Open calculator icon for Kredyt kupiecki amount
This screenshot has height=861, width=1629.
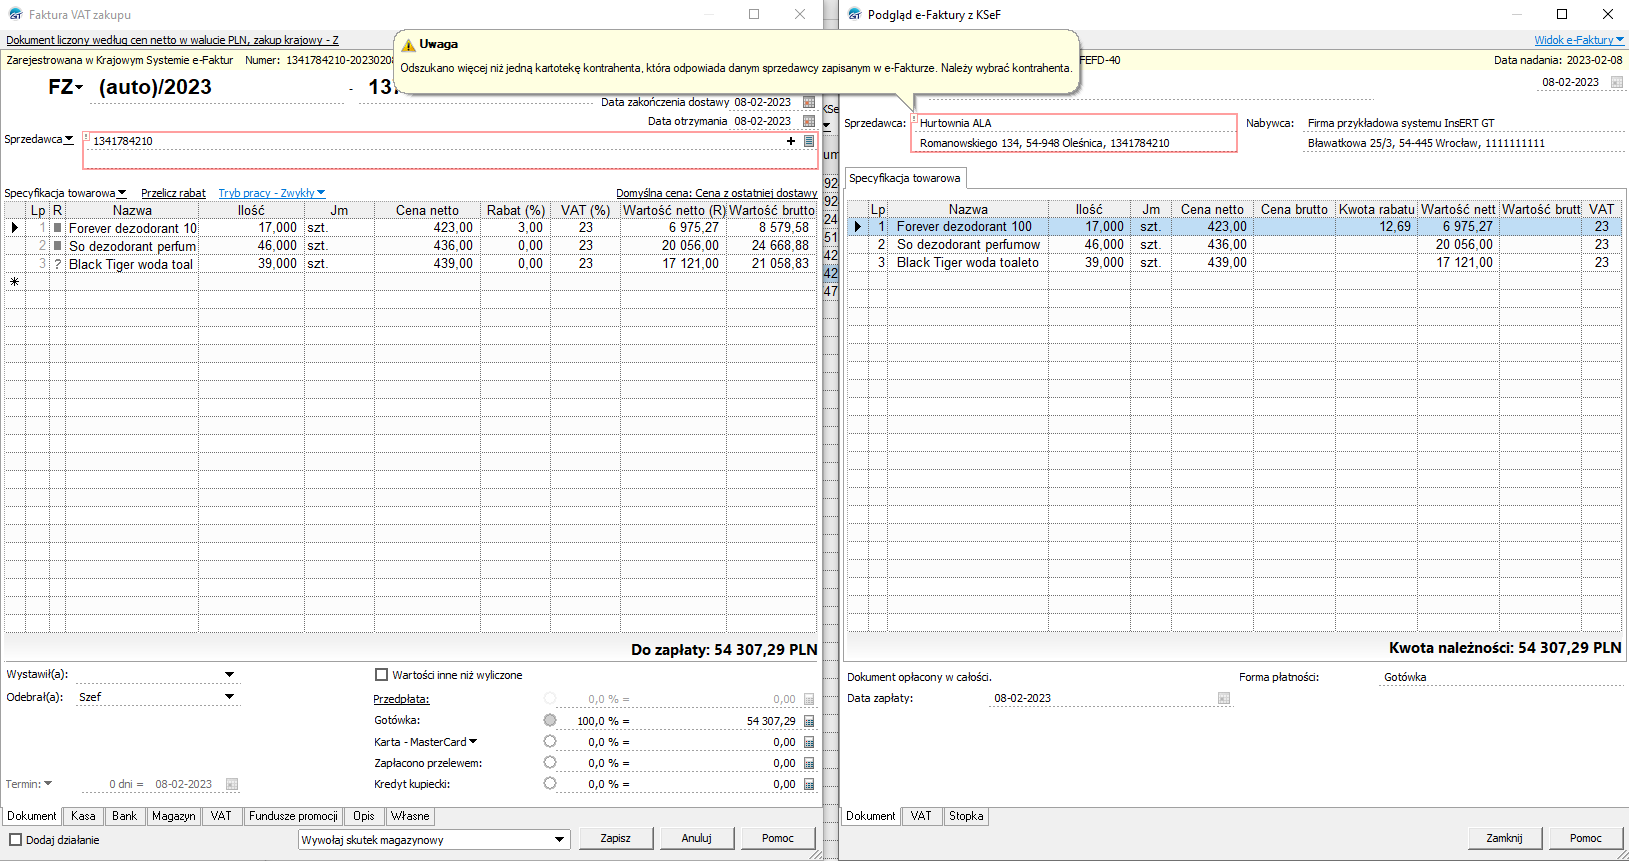pyautogui.click(x=809, y=784)
